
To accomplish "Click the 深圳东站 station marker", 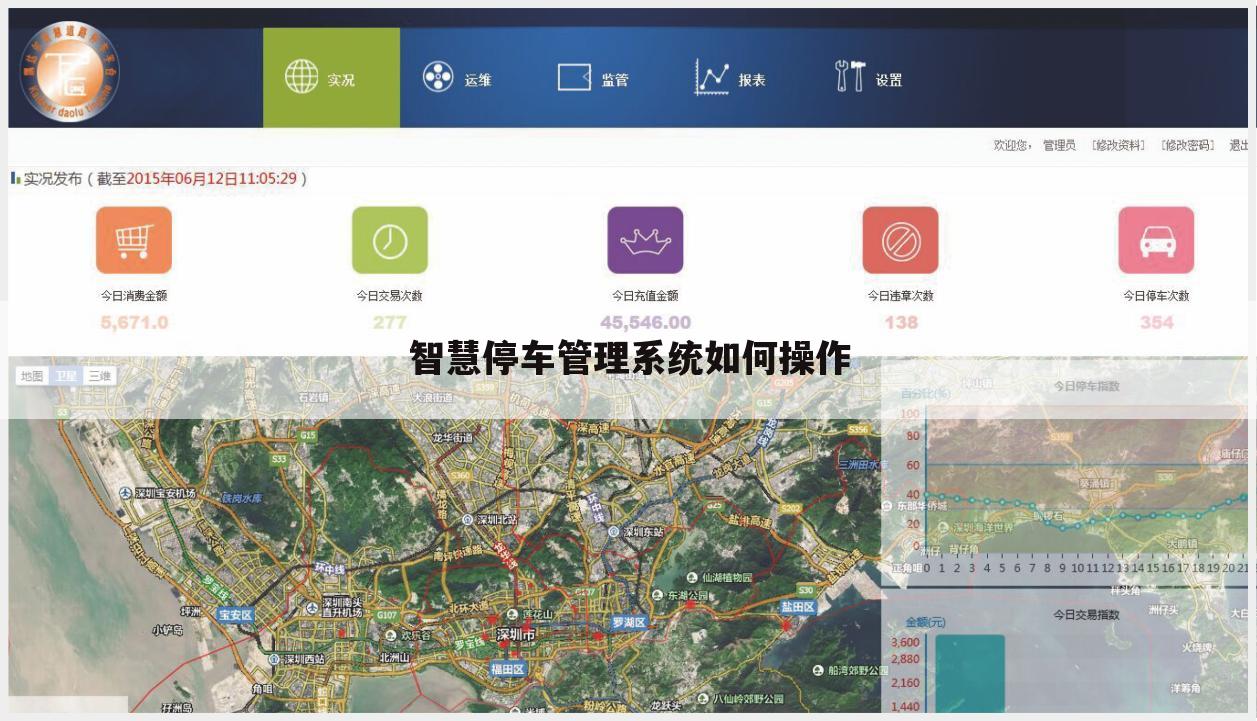I will click(637, 532).
